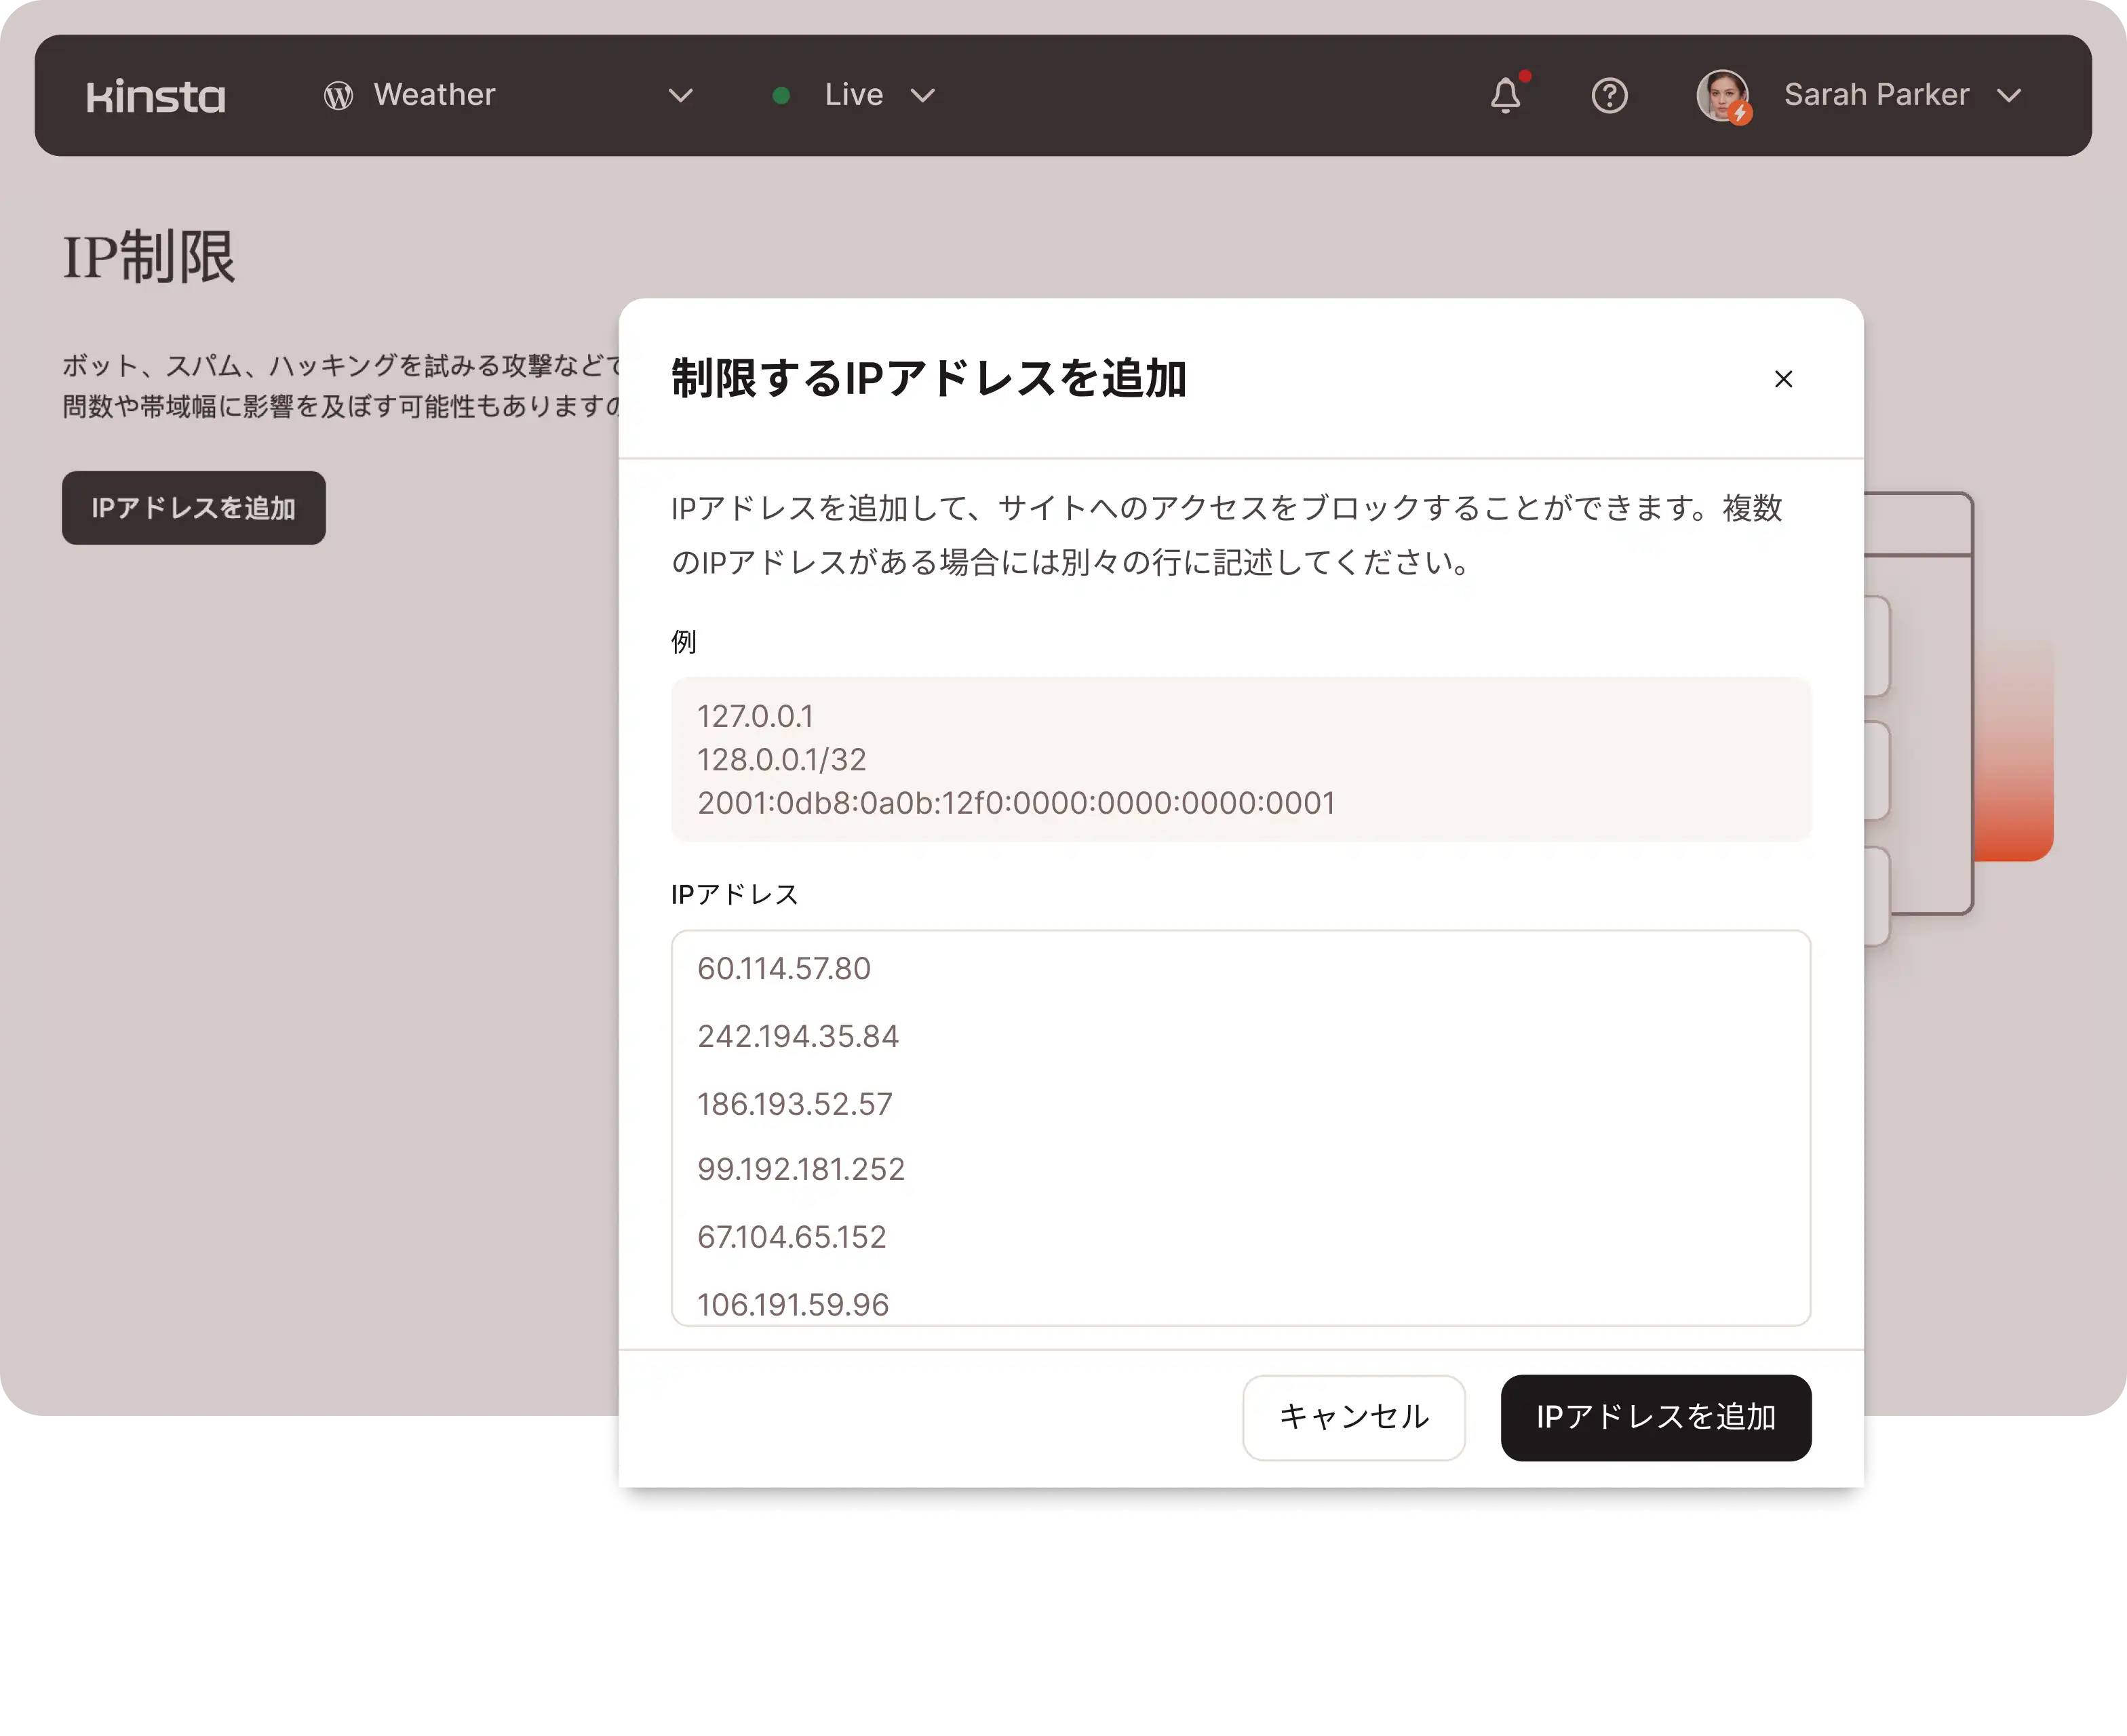The width and height of the screenshot is (2127, 1736).
Task: Click the Sarah Parker user name
Action: (x=1876, y=95)
